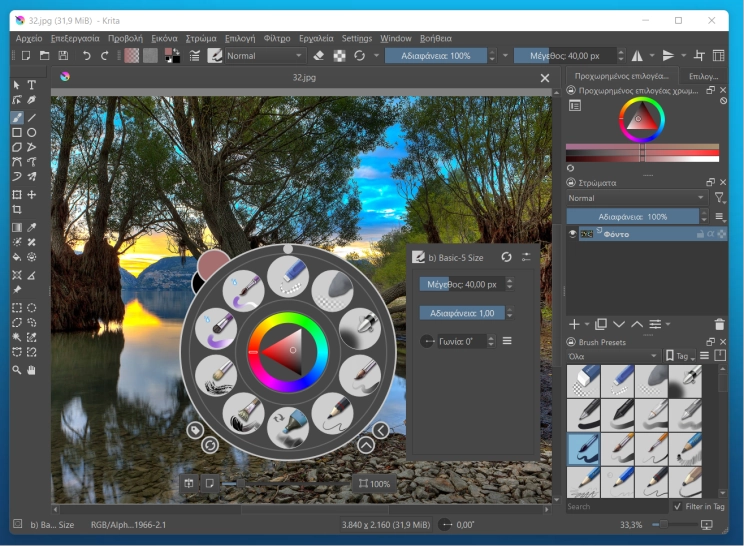Image resolution: width=744 pixels, height=546 pixels.
Task: Move layer up arrow button
Action: pyautogui.click(x=637, y=324)
